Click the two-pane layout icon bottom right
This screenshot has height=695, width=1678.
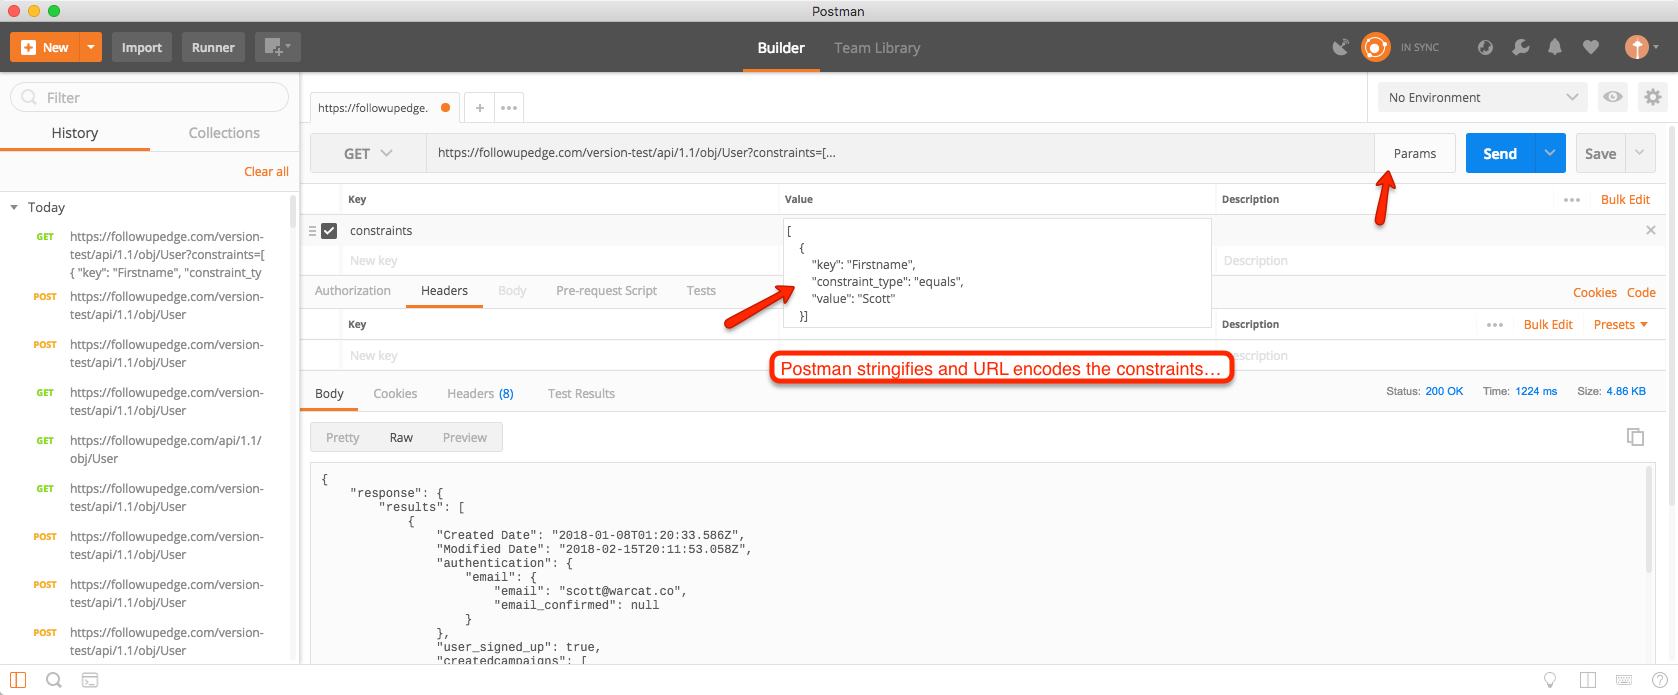[x=1588, y=680]
